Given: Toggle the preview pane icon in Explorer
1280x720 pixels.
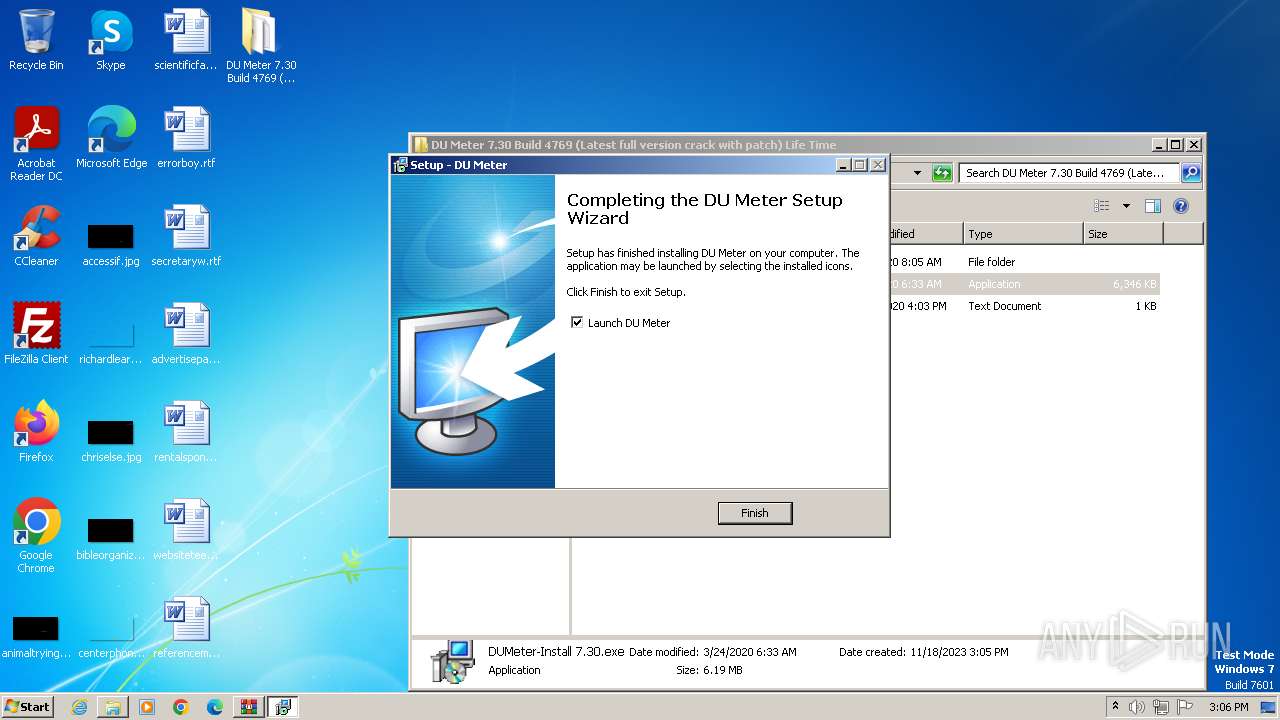Looking at the screenshot, I should [1152, 206].
